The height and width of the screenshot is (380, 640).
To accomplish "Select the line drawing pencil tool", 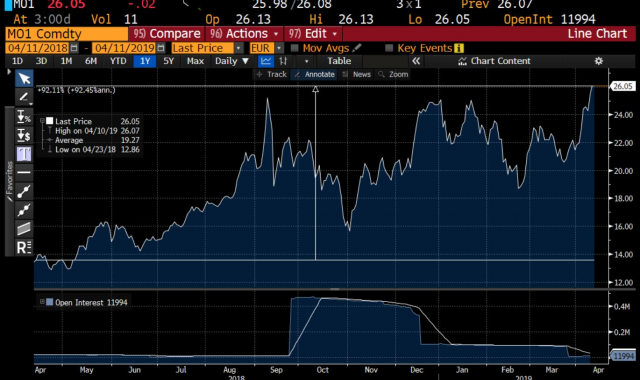I will [24, 97].
